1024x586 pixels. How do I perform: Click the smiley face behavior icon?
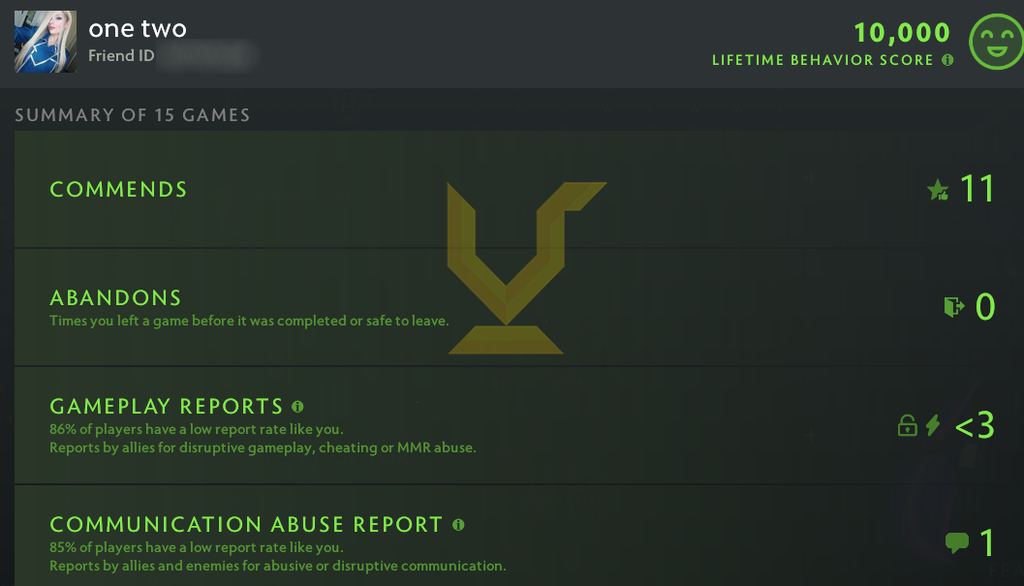point(996,42)
